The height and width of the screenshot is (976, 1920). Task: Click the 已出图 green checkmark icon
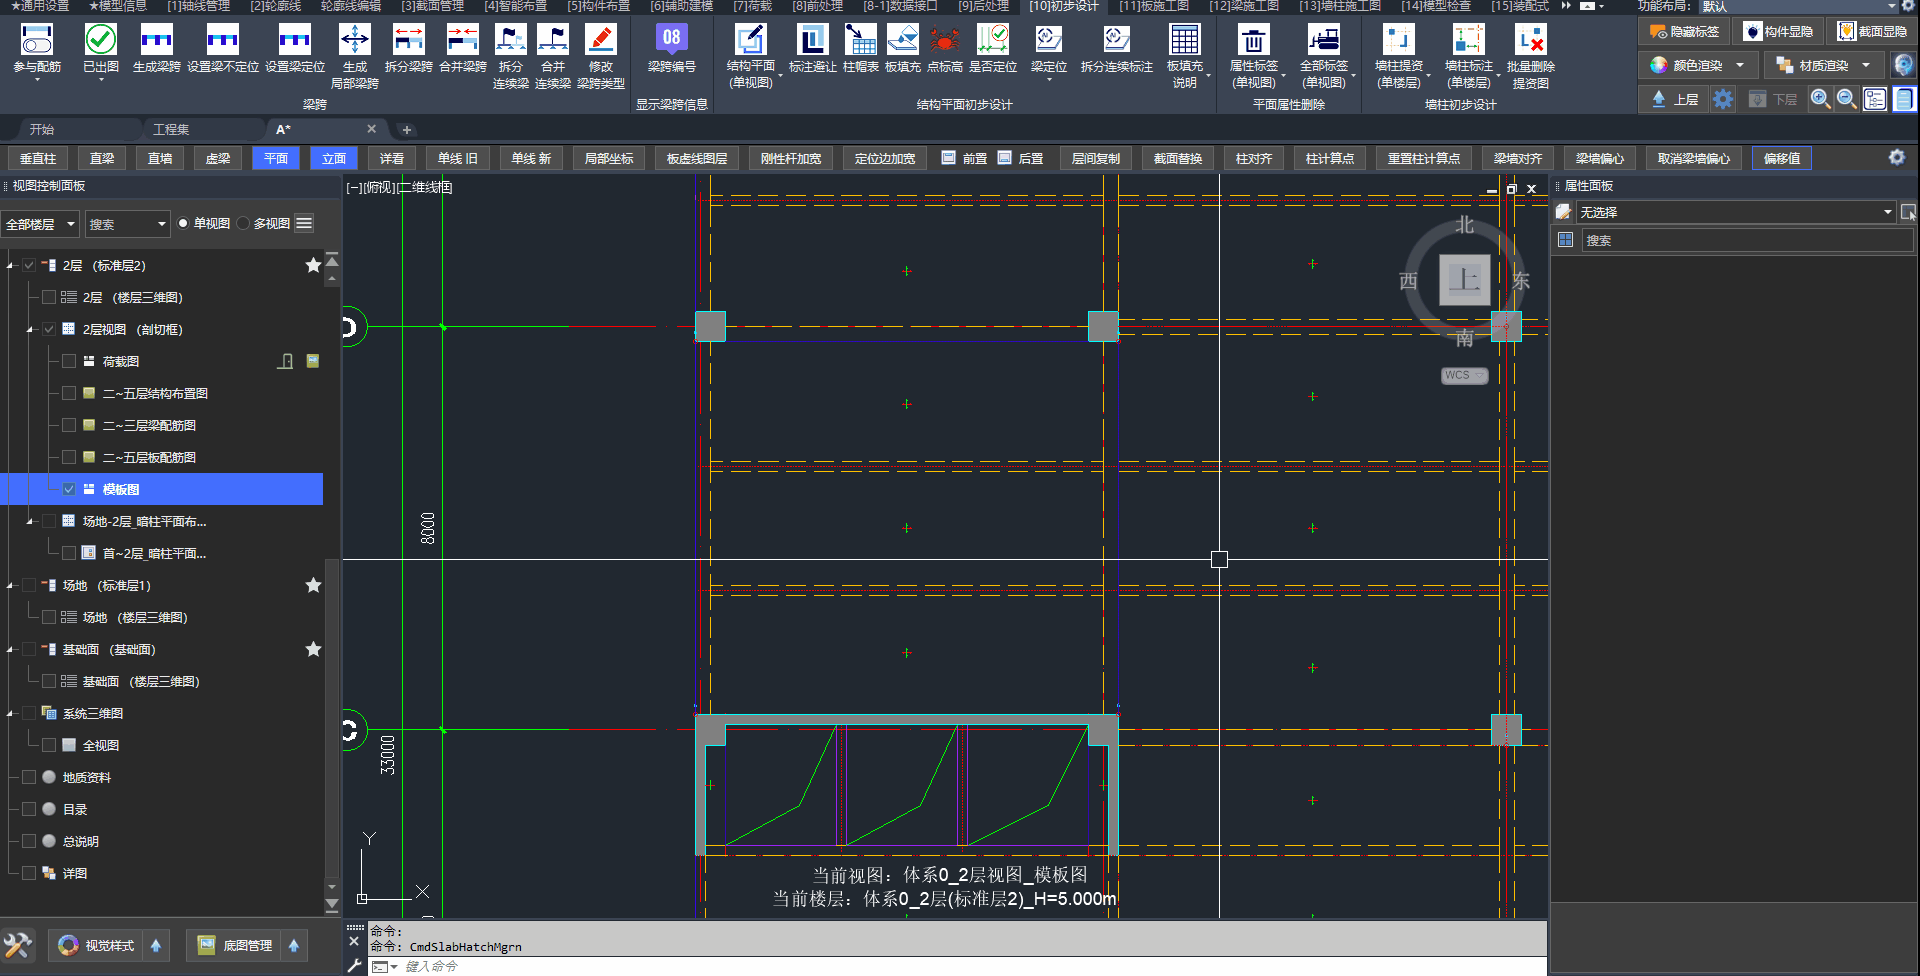(101, 41)
